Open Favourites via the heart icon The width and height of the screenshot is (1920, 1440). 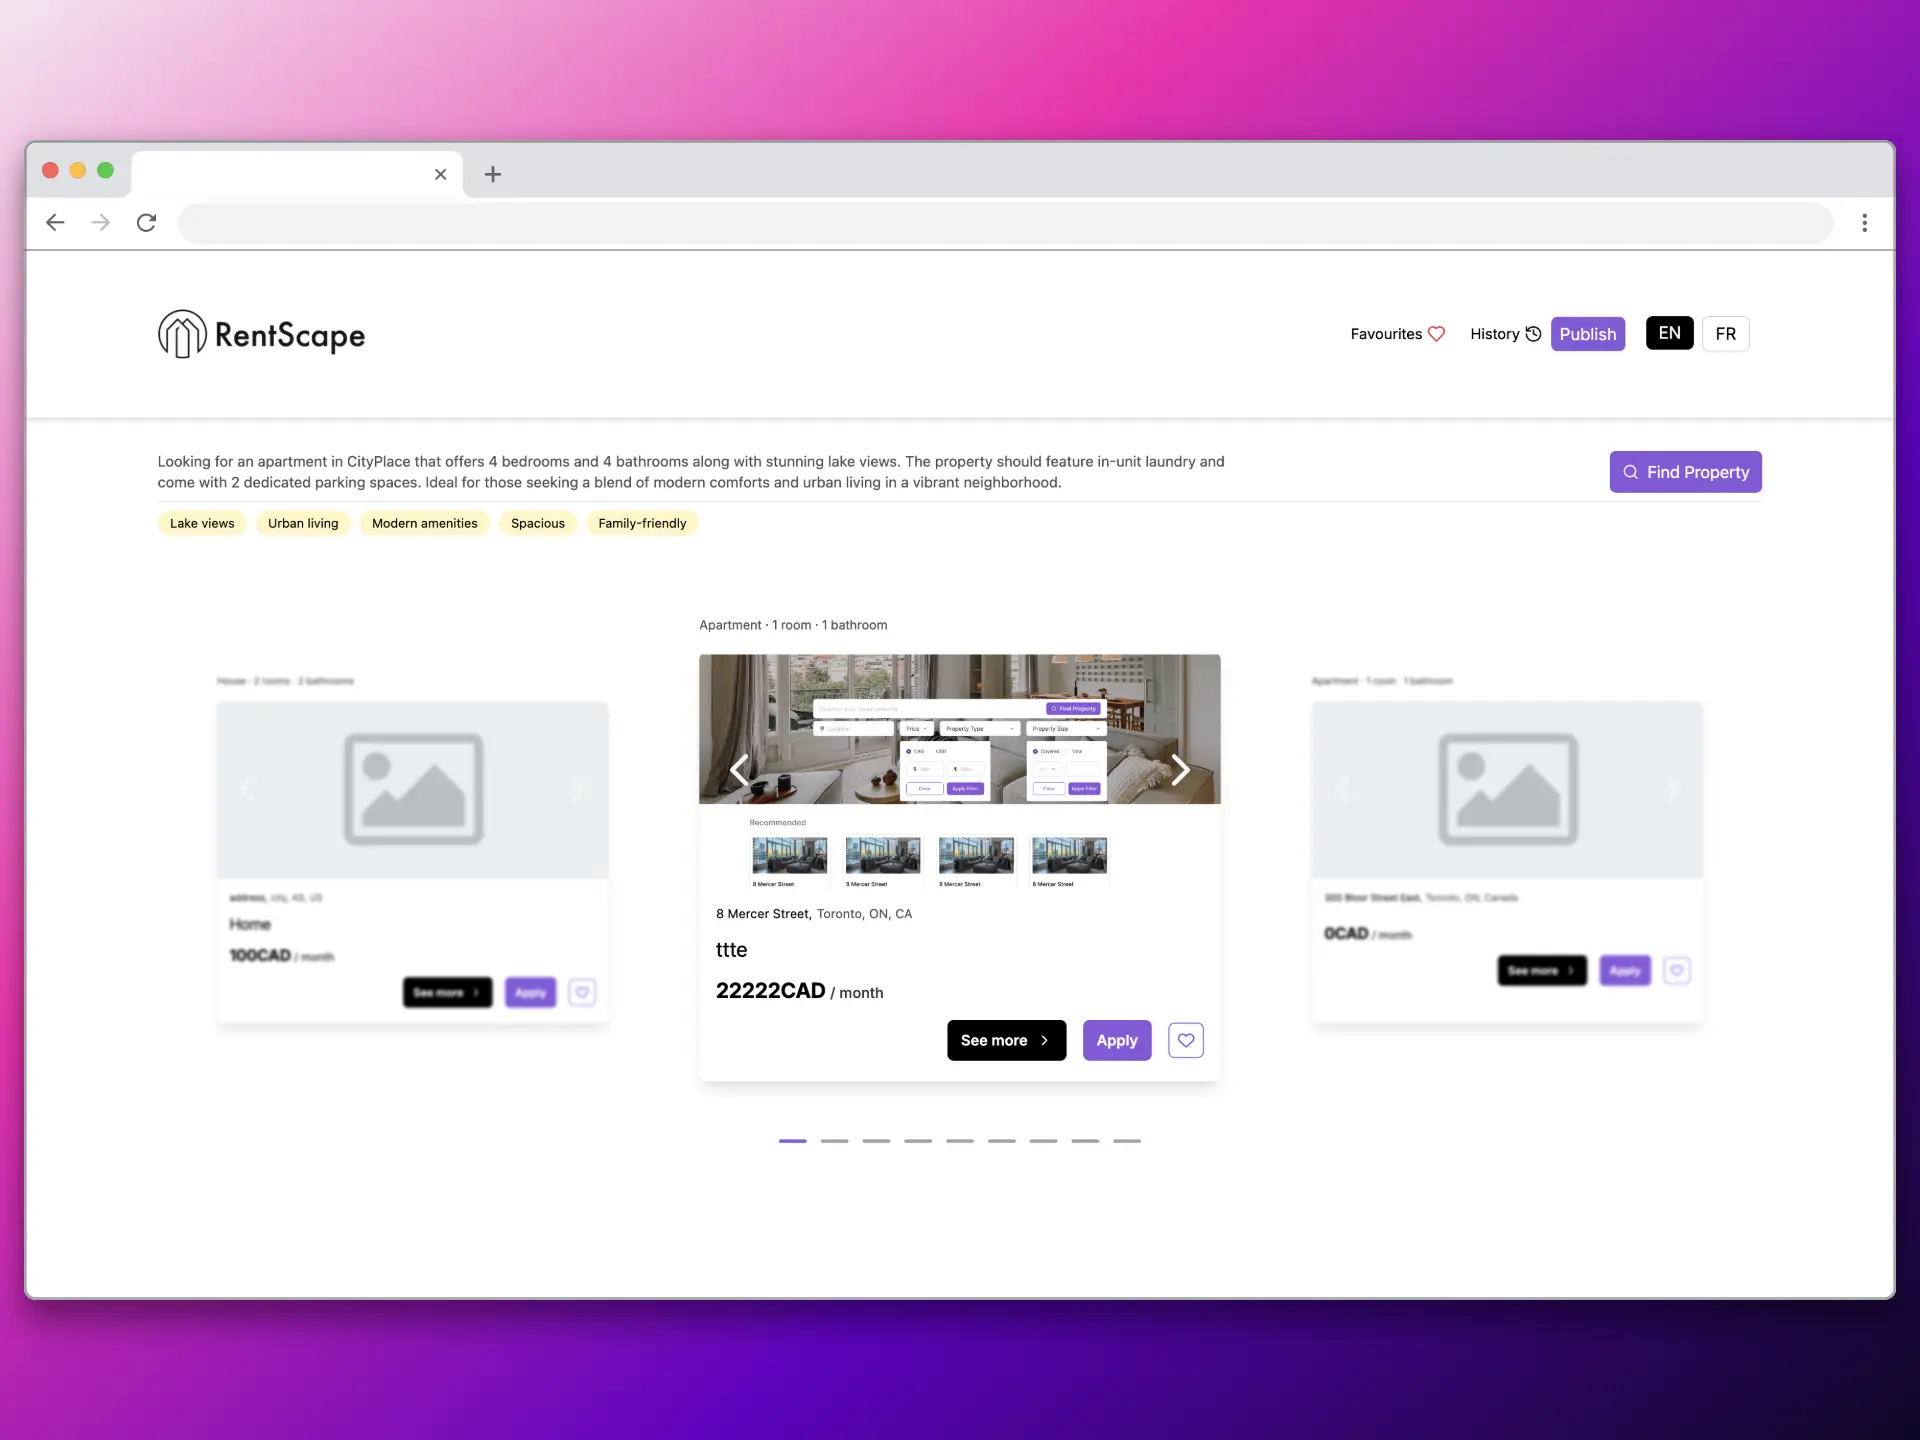click(1437, 334)
